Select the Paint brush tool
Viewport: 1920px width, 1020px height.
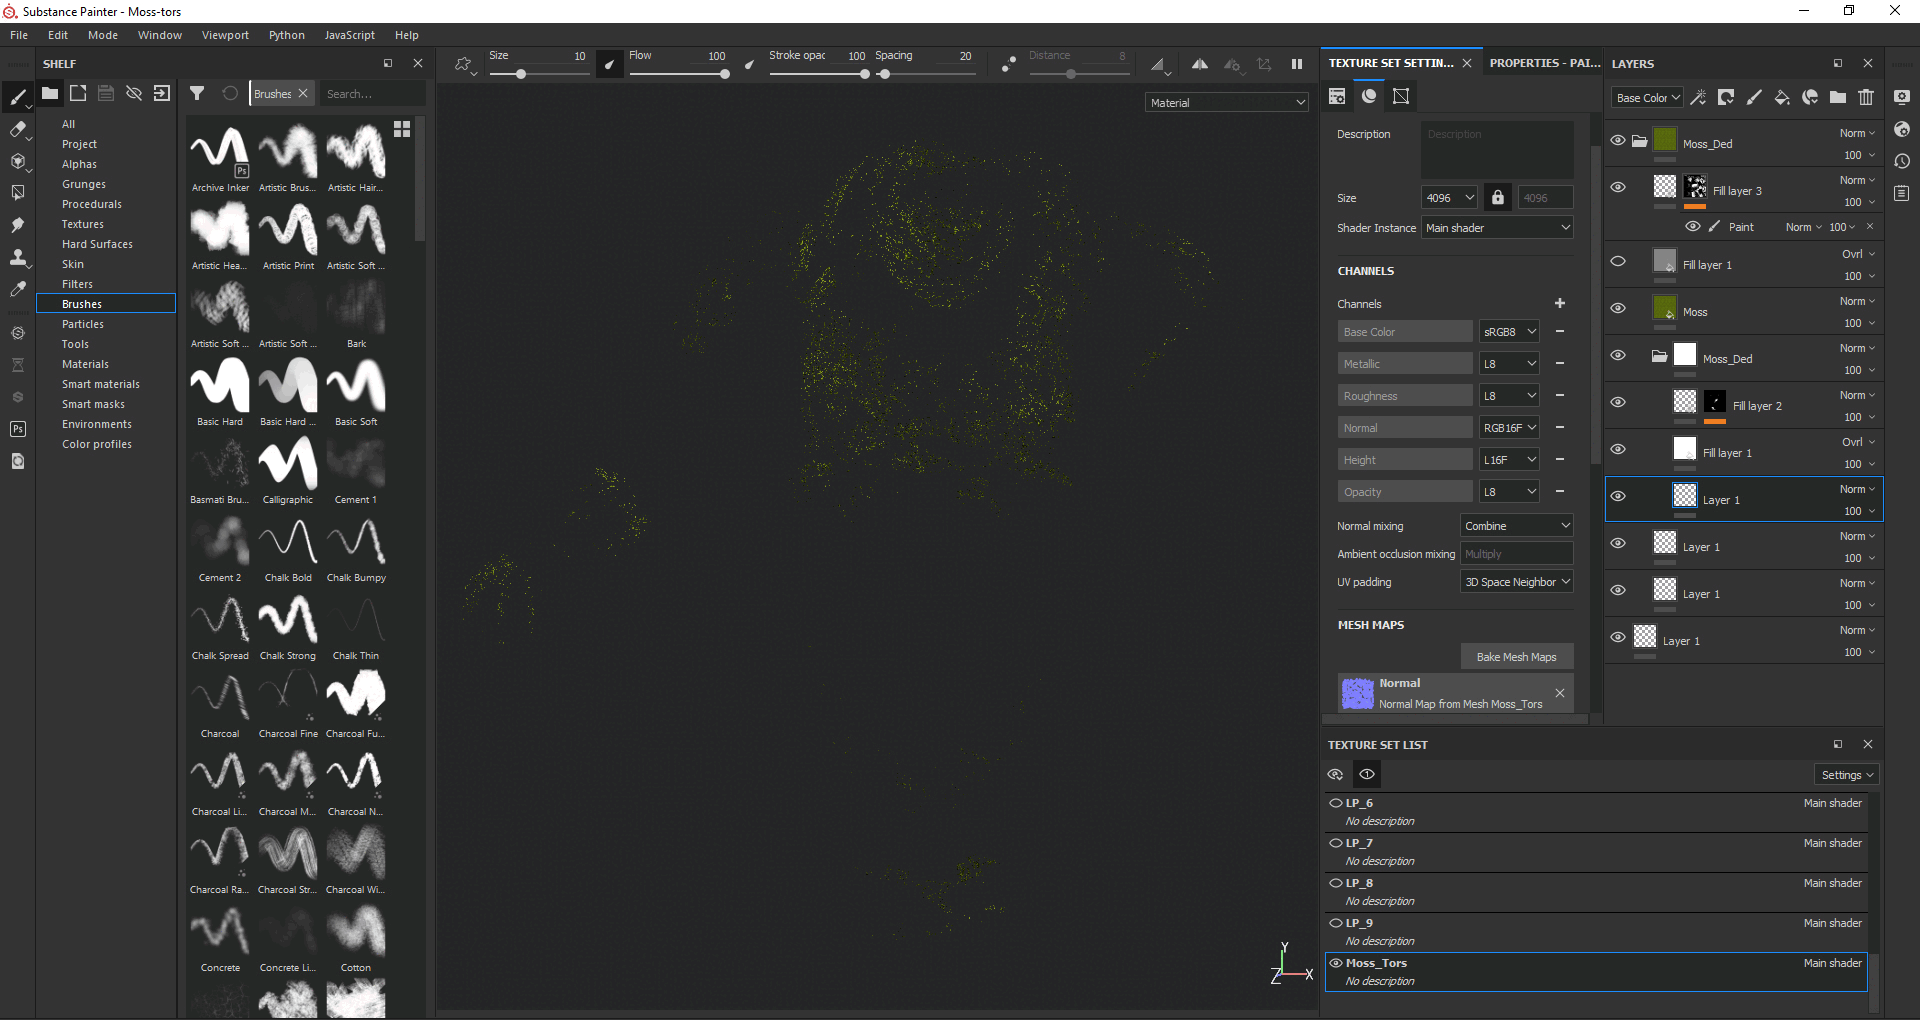point(18,97)
